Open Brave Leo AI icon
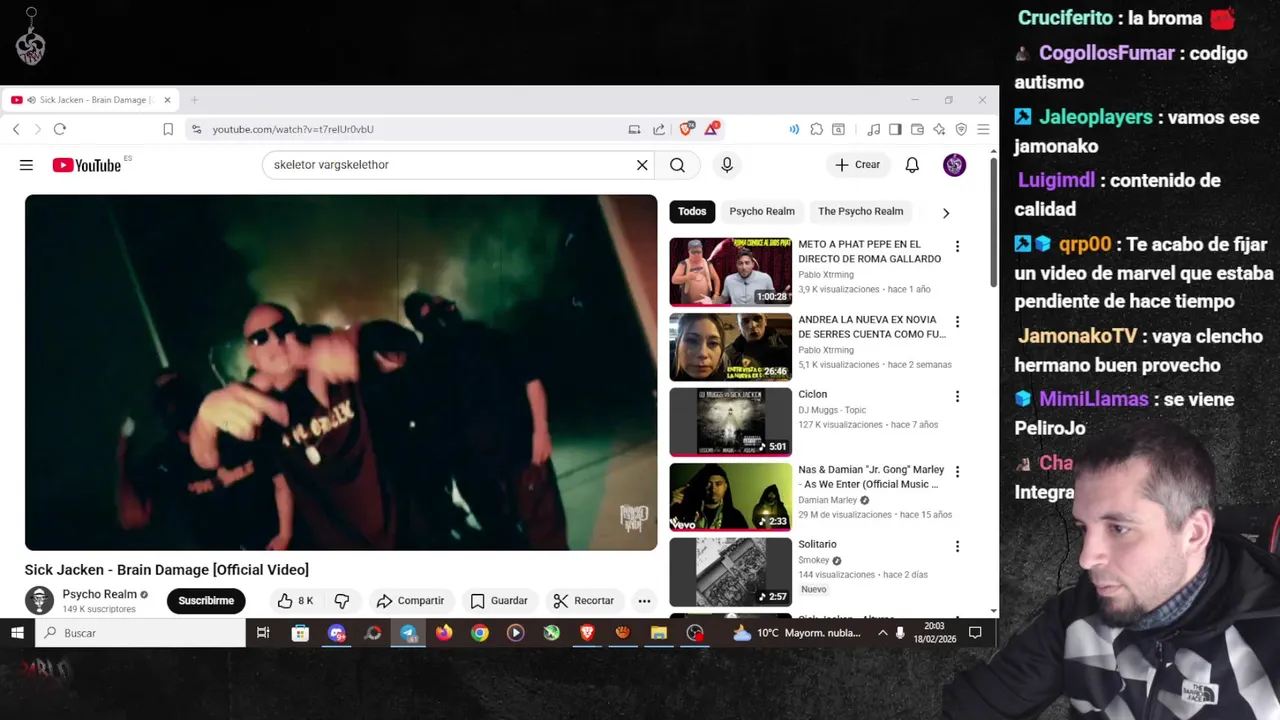This screenshot has width=1280, height=720. tap(939, 129)
